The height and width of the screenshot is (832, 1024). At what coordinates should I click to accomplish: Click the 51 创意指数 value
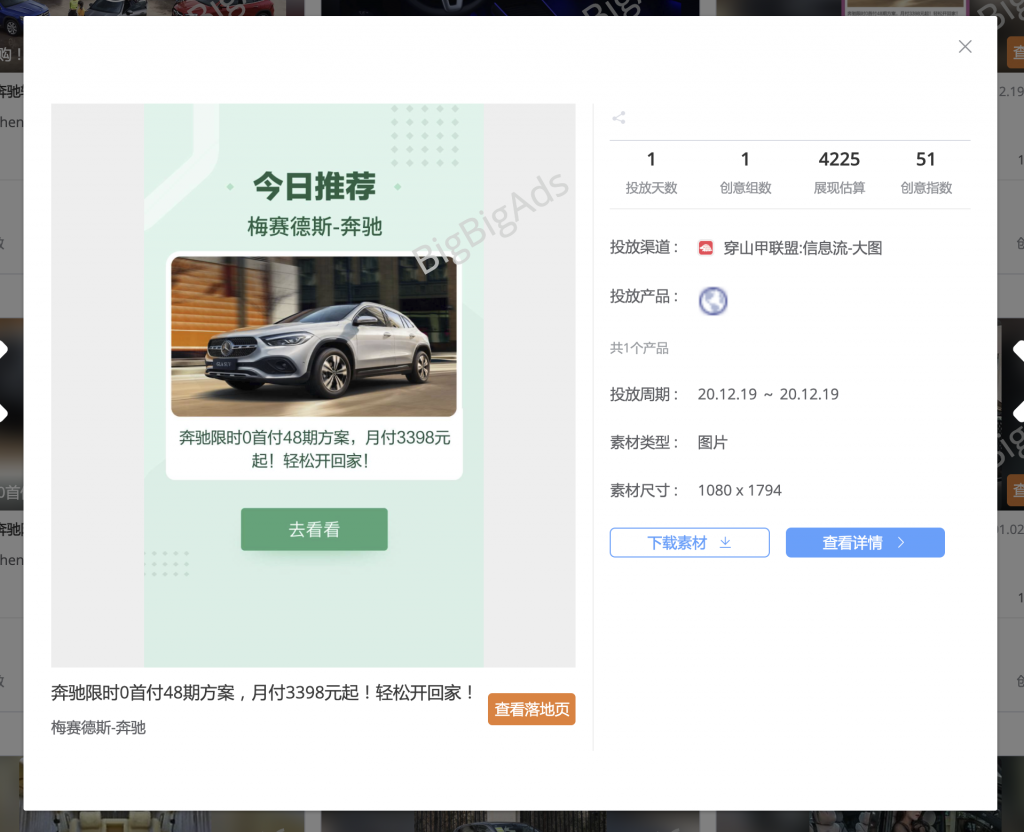pos(925,159)
